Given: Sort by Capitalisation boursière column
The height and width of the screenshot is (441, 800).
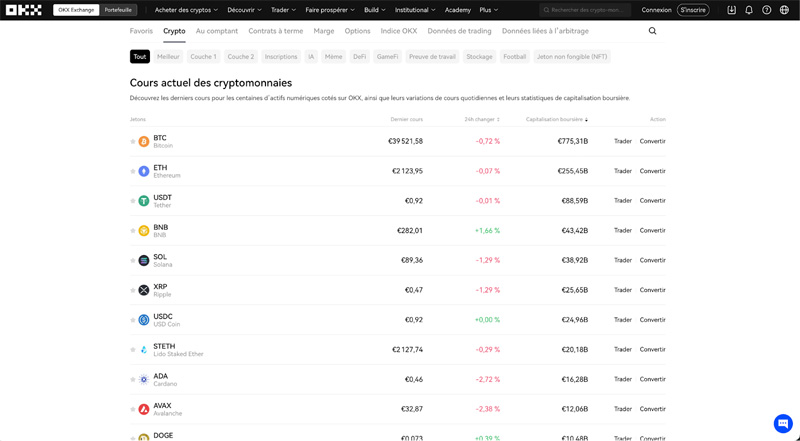Looking at the screenshot, I should point(557,119).
